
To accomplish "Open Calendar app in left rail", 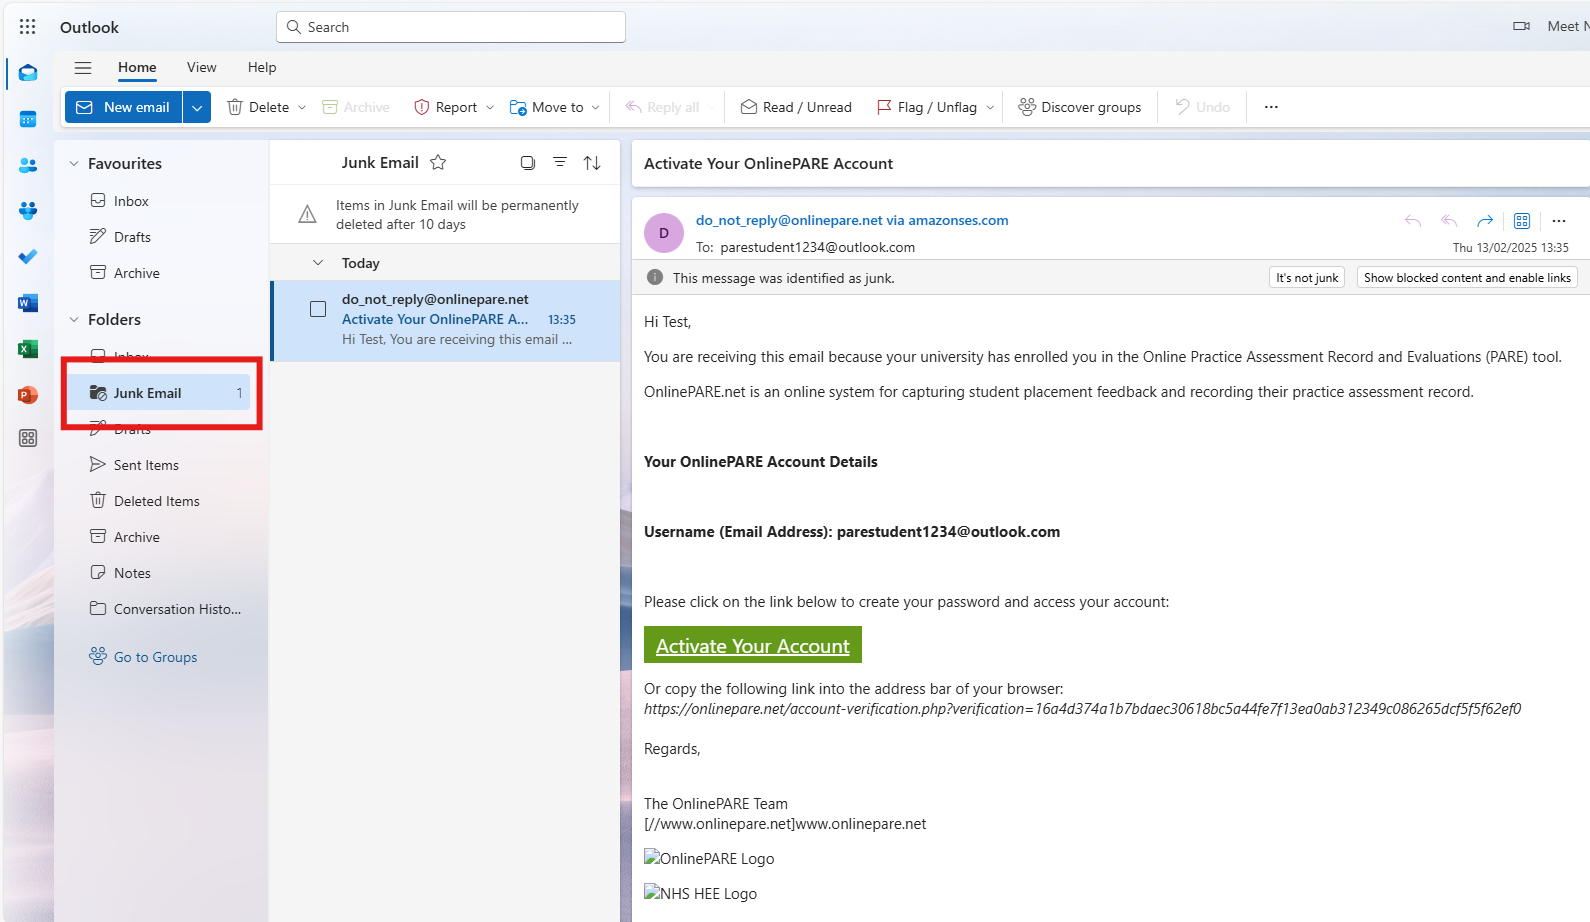I will pos(28,119).
